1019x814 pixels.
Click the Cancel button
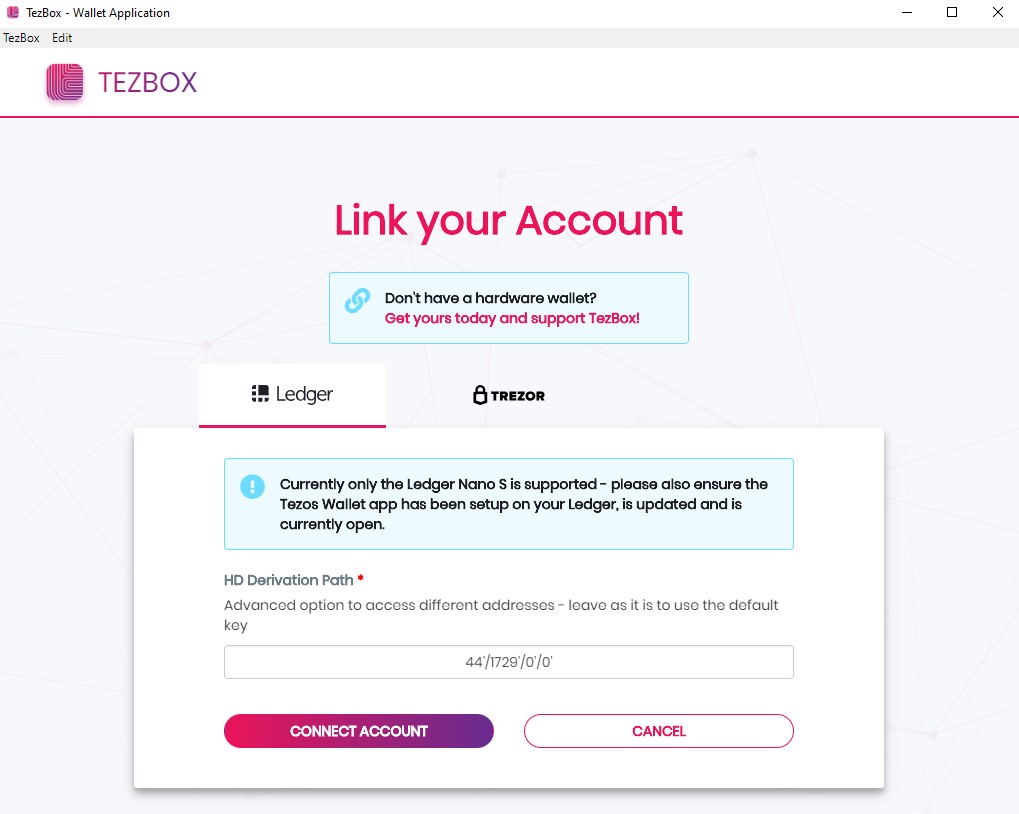point(659,731)
